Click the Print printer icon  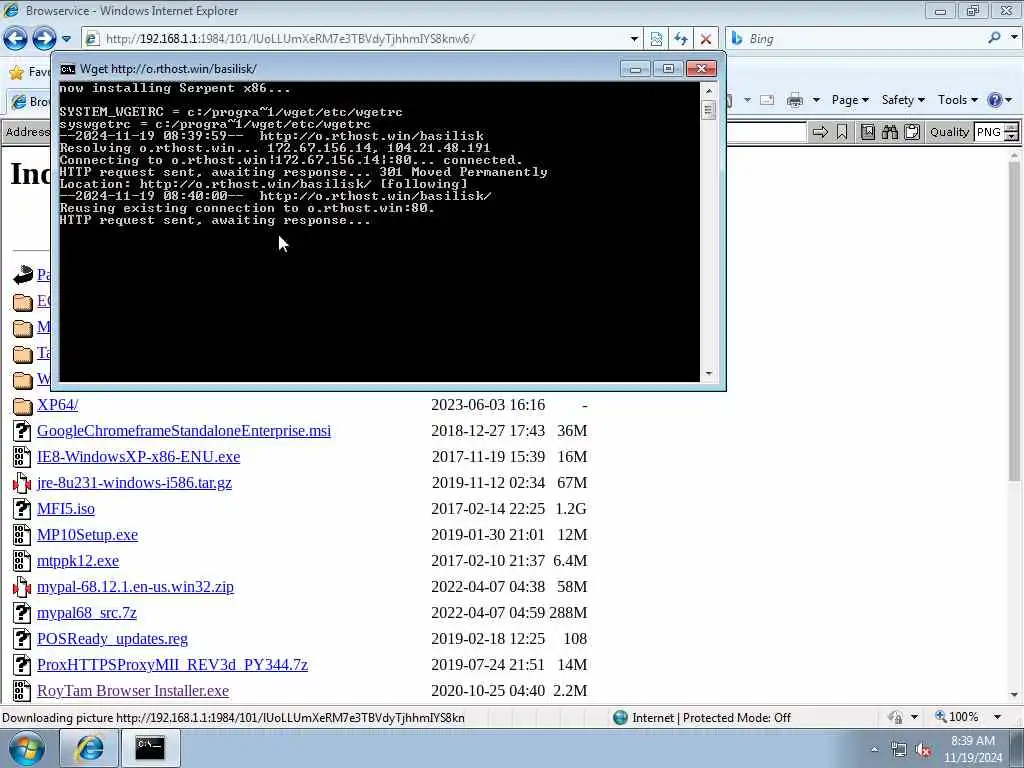click(x=795, y=100)
